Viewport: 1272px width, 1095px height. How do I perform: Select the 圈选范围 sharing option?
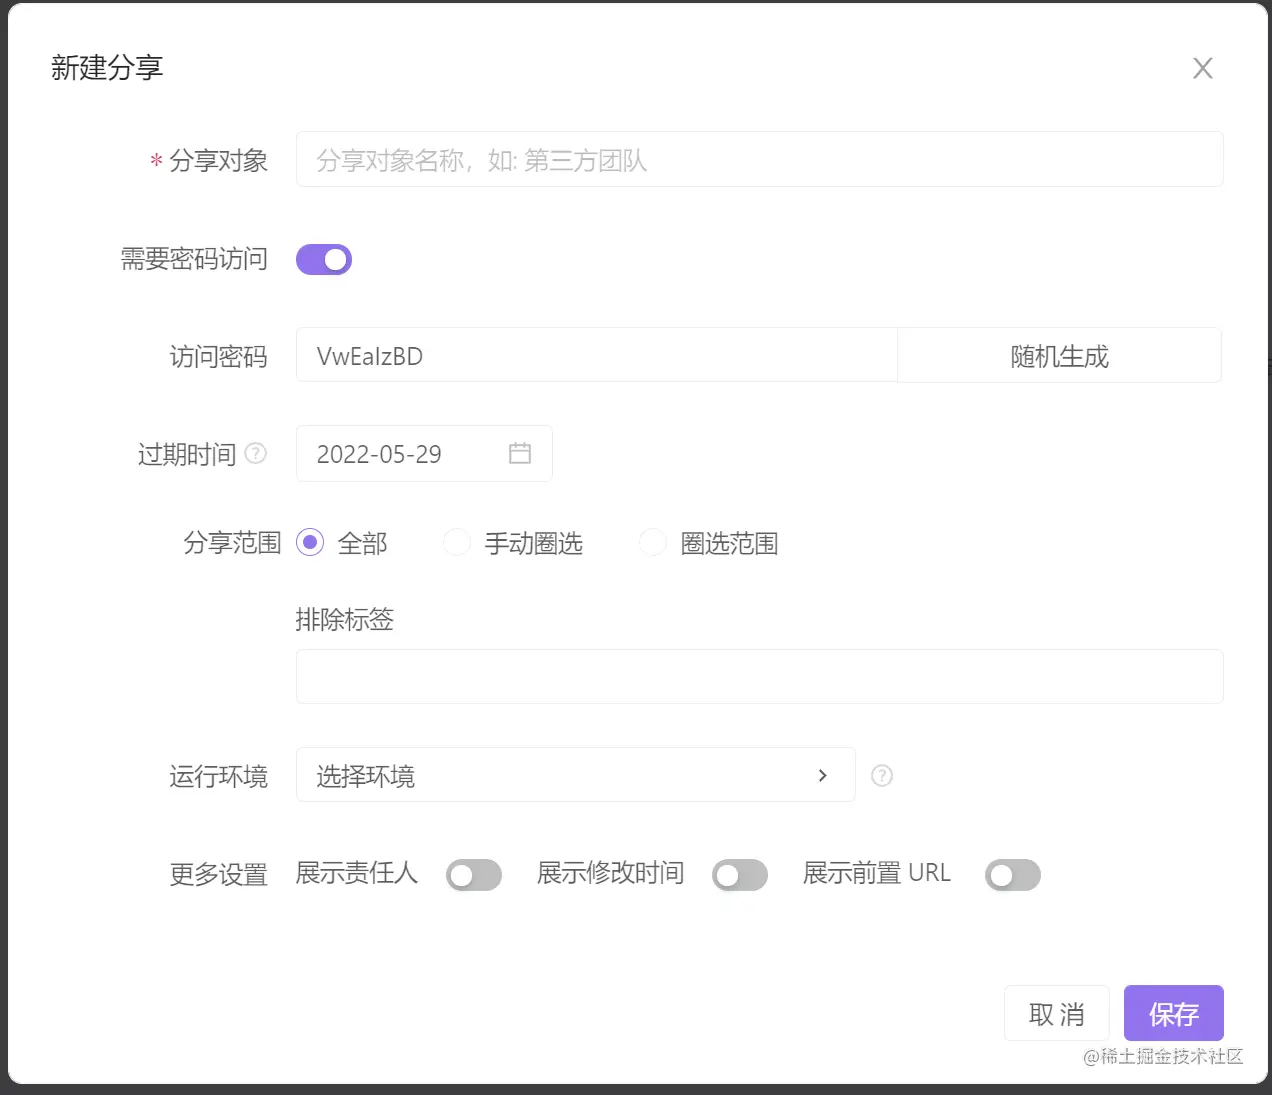coord(652,542)
